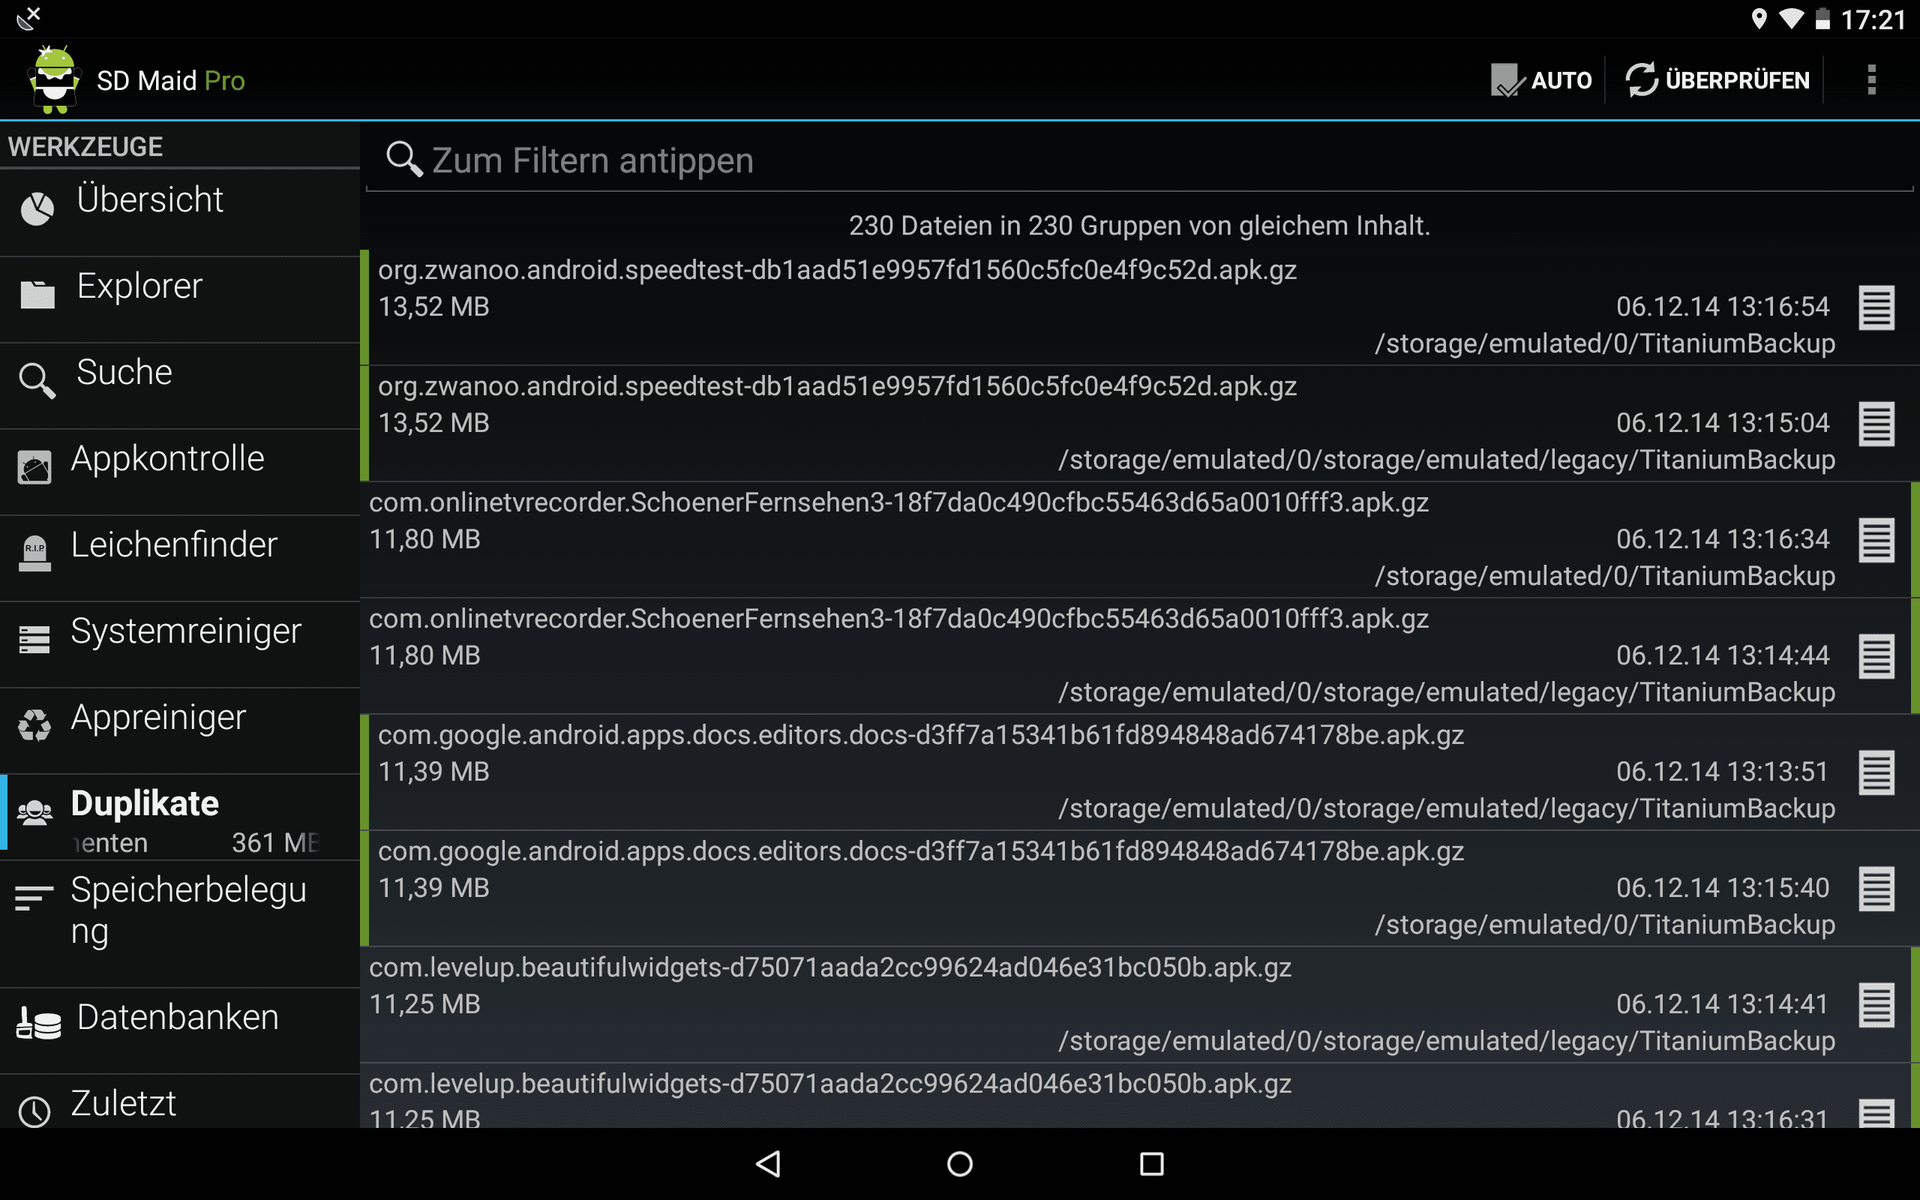
Task: Click the Zuletzt clock icon
Action: [35, 1111]
